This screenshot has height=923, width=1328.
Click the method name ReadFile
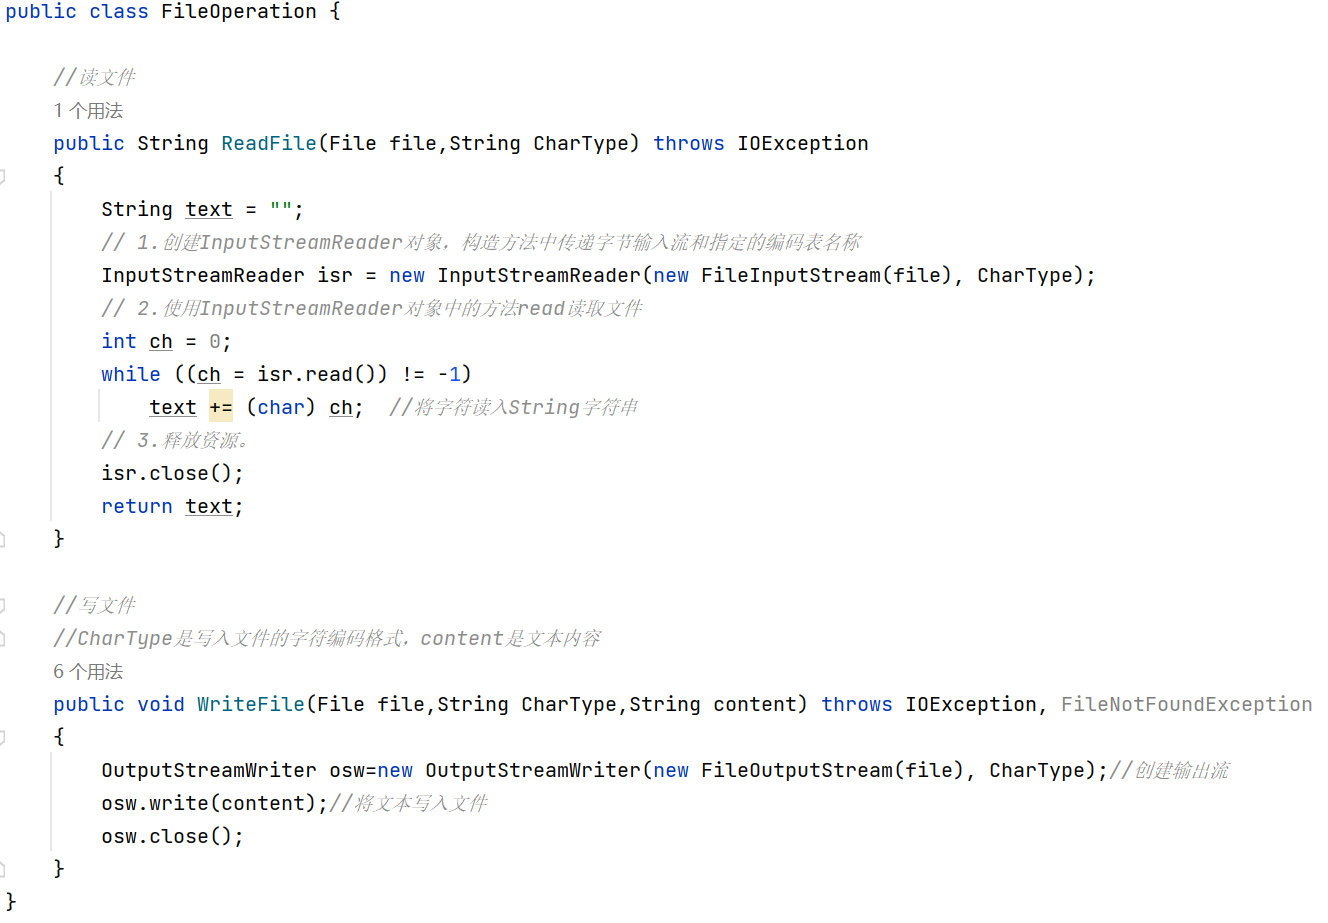pyautogui.click(x=268, y=143)
